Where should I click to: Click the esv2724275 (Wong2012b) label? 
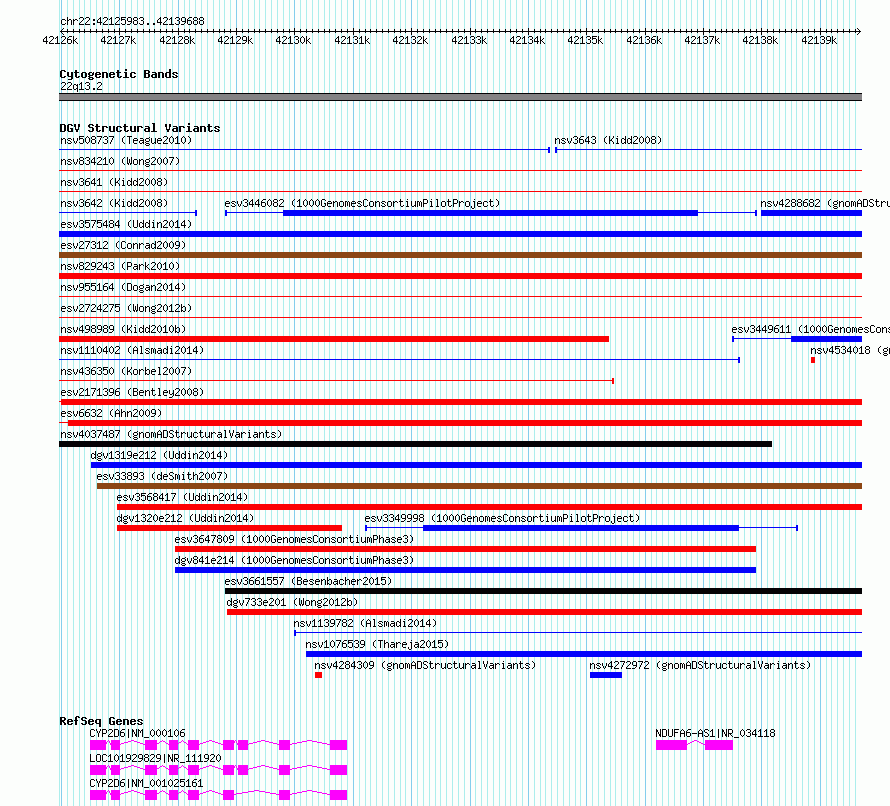click(126, 308)
